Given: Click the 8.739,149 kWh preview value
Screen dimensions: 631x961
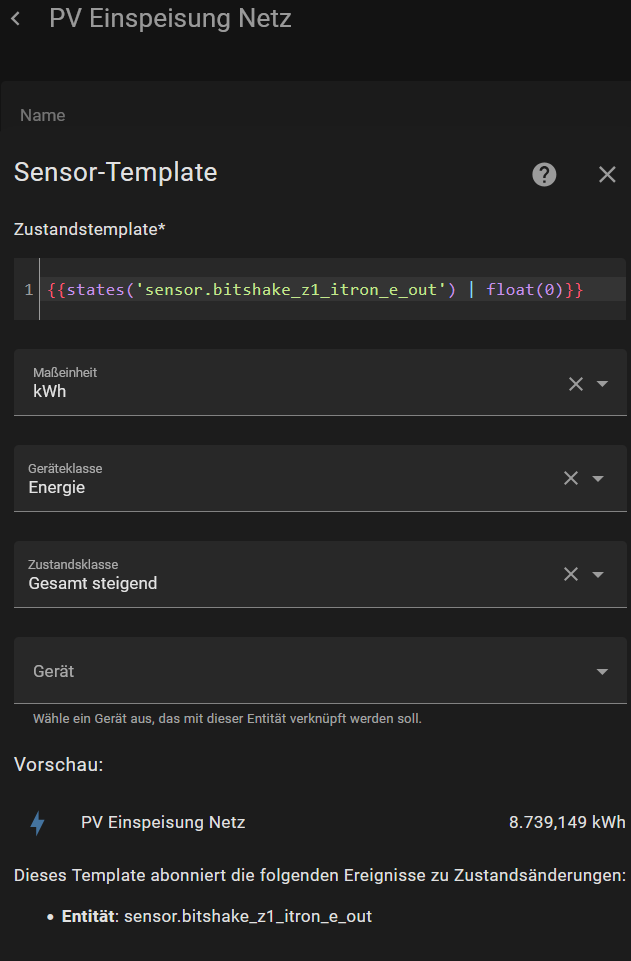Looking at the screenshot, I should tap(567, 822).
